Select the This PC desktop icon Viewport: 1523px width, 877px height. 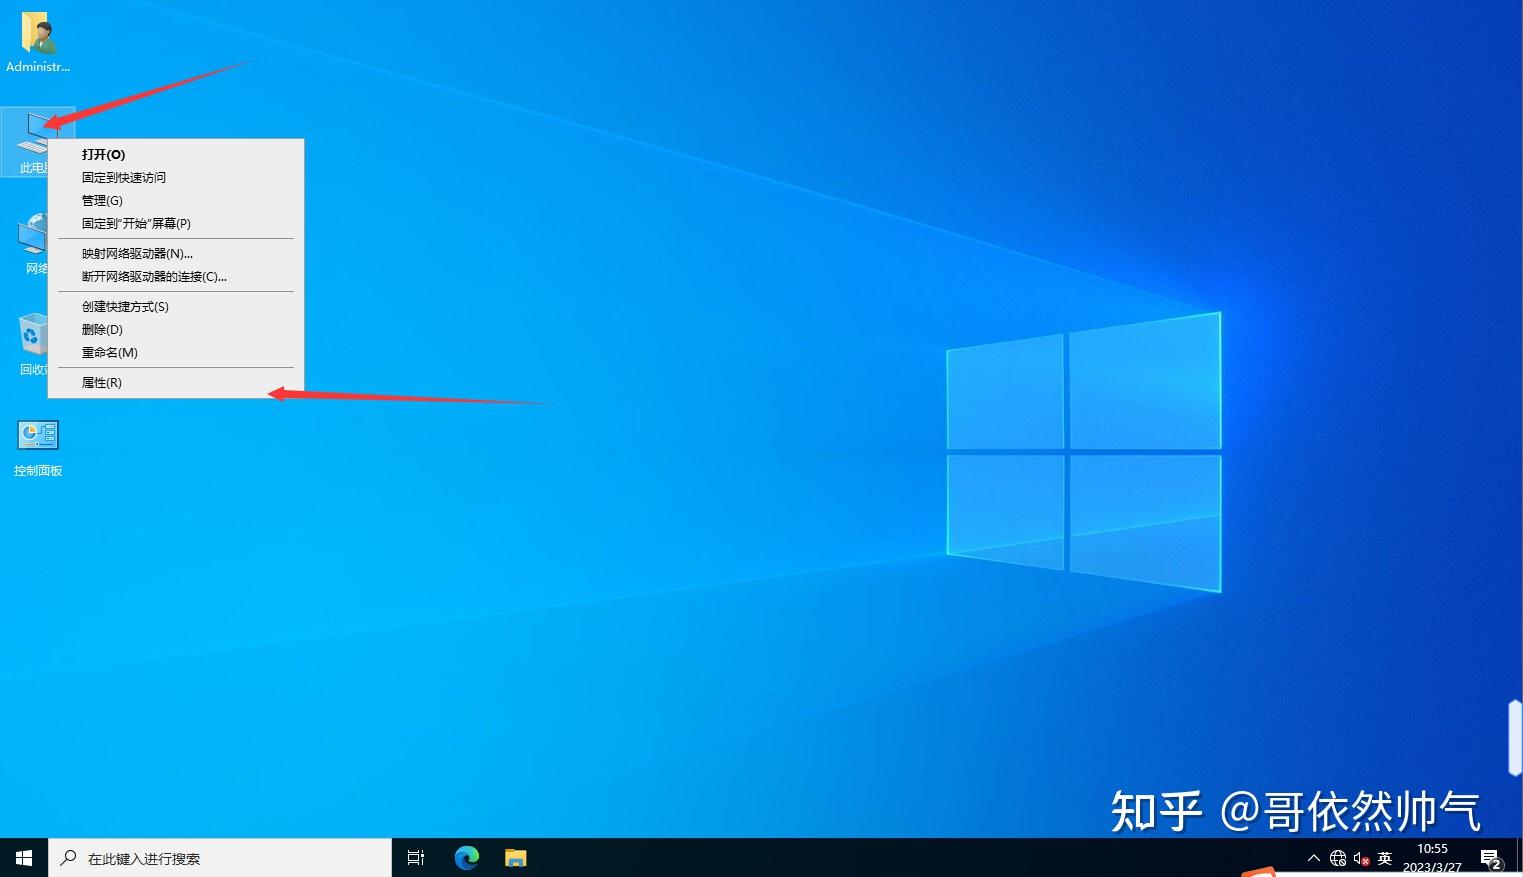point(24,141)
